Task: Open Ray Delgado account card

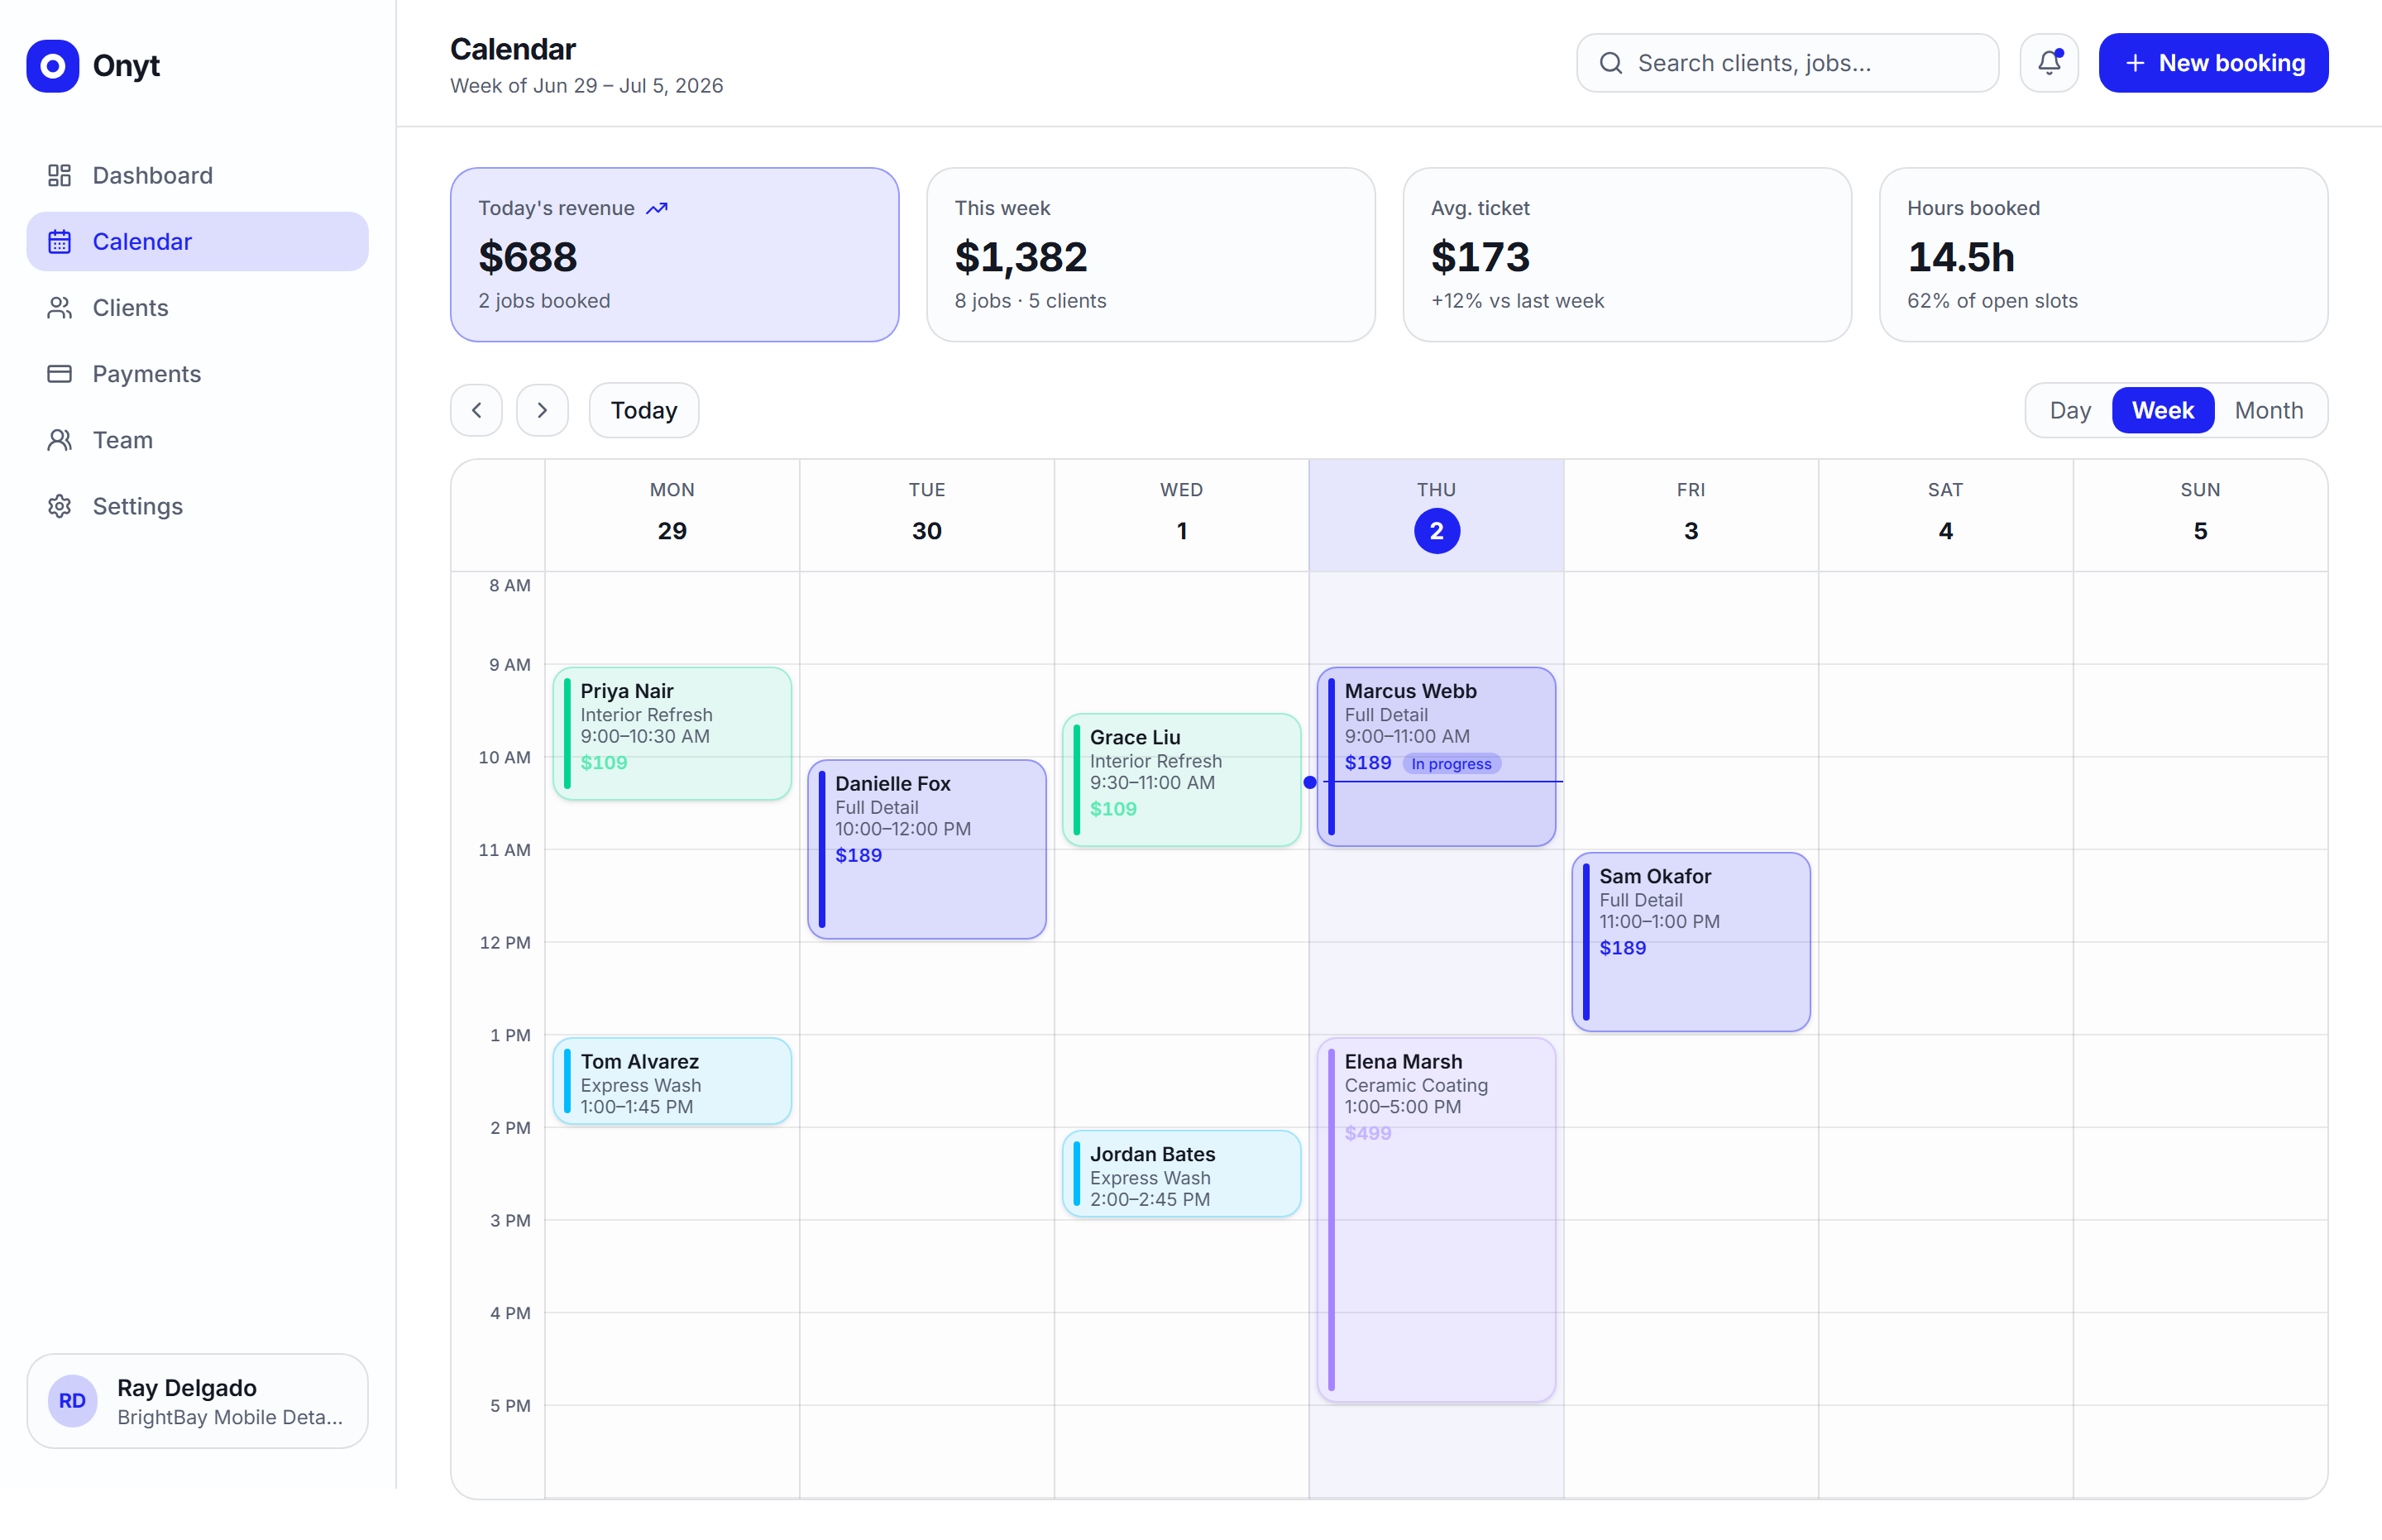Action: (x=197, y=1400)
